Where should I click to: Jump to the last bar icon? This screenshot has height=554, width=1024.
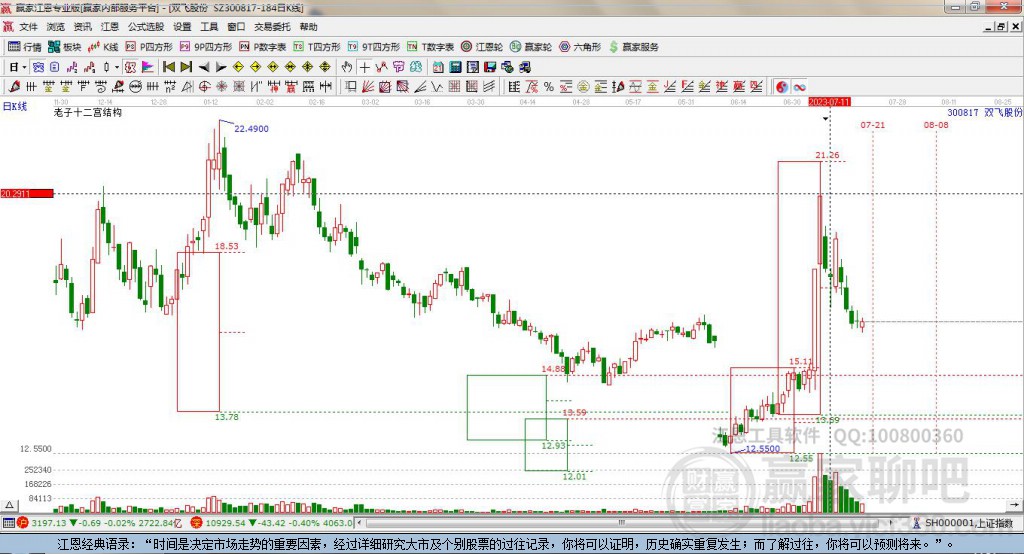(186, 67)
